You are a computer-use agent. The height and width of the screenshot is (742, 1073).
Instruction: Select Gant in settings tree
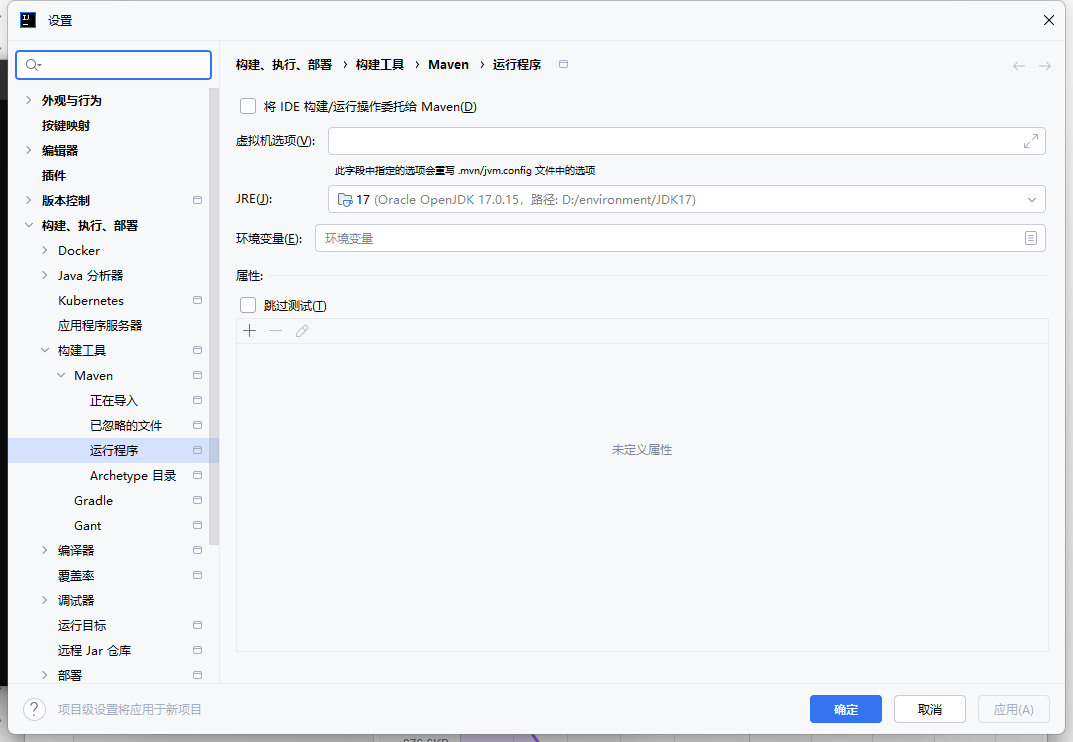tap(88, 526)
